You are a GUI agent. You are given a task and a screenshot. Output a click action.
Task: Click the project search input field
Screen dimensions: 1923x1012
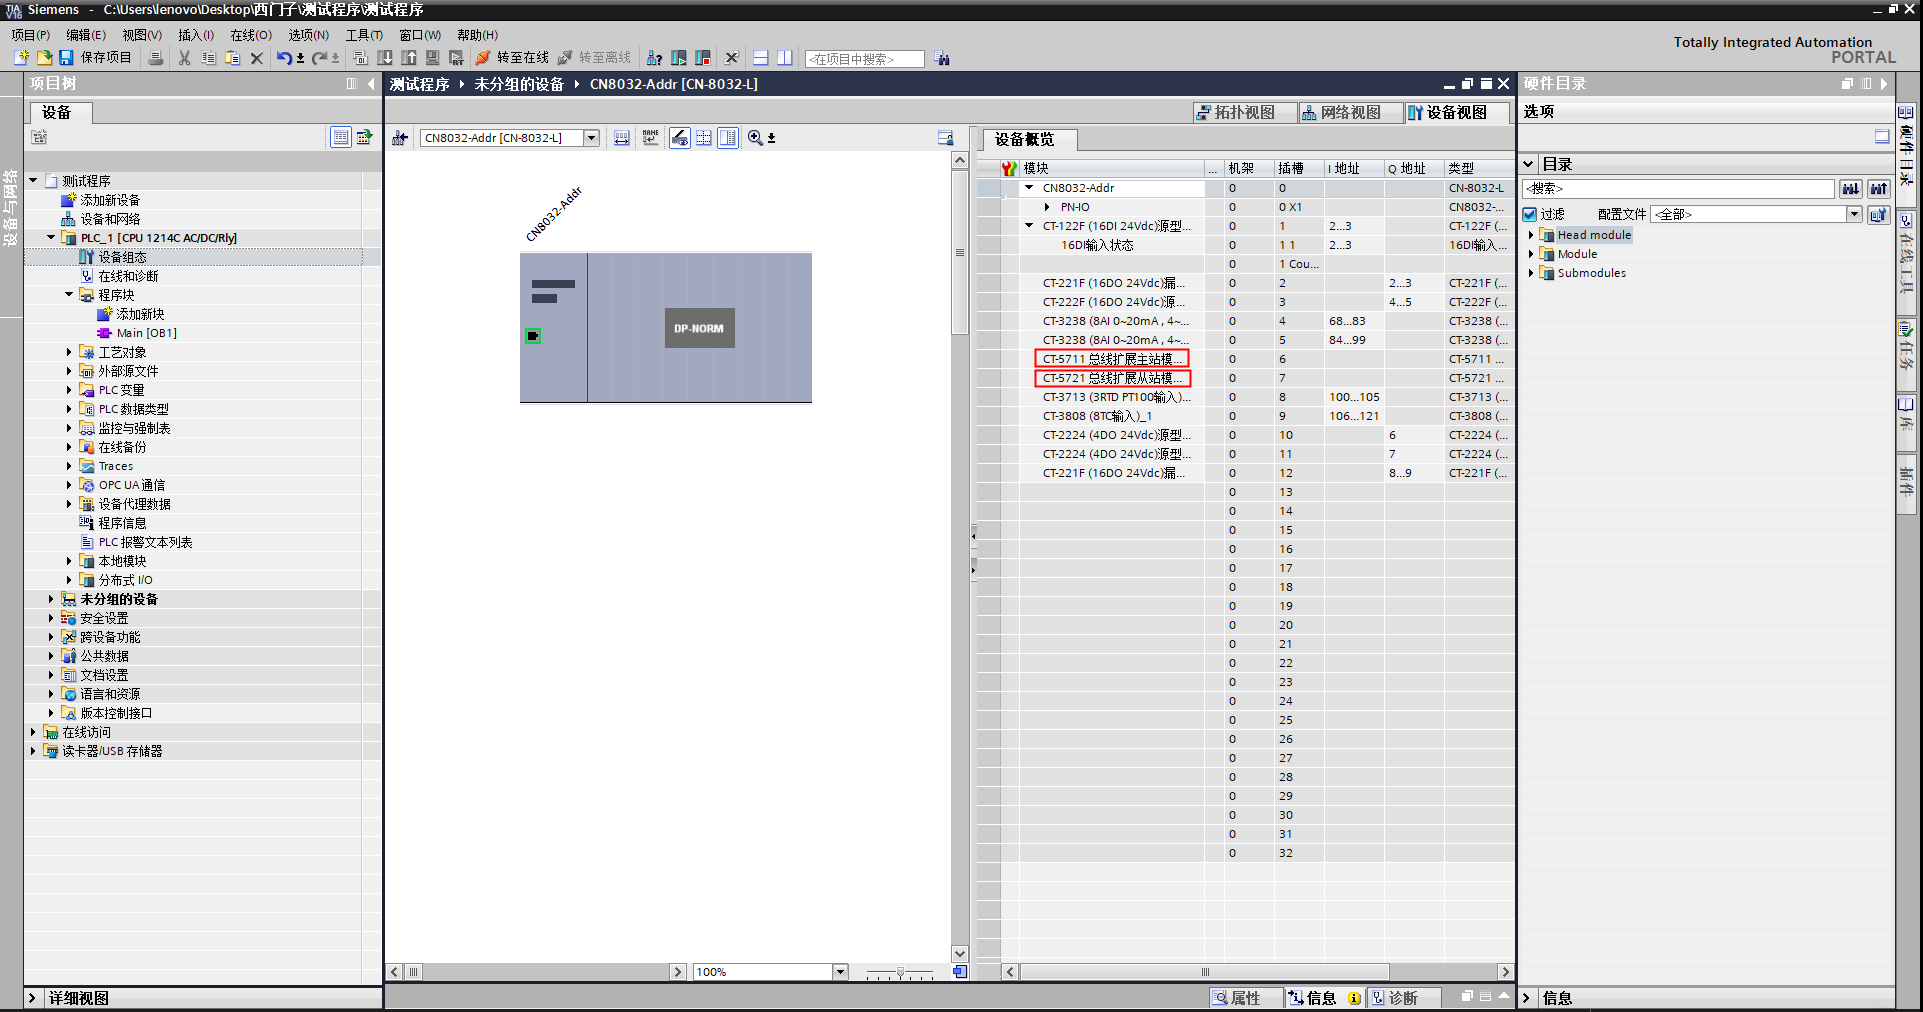tap(865, 59)
